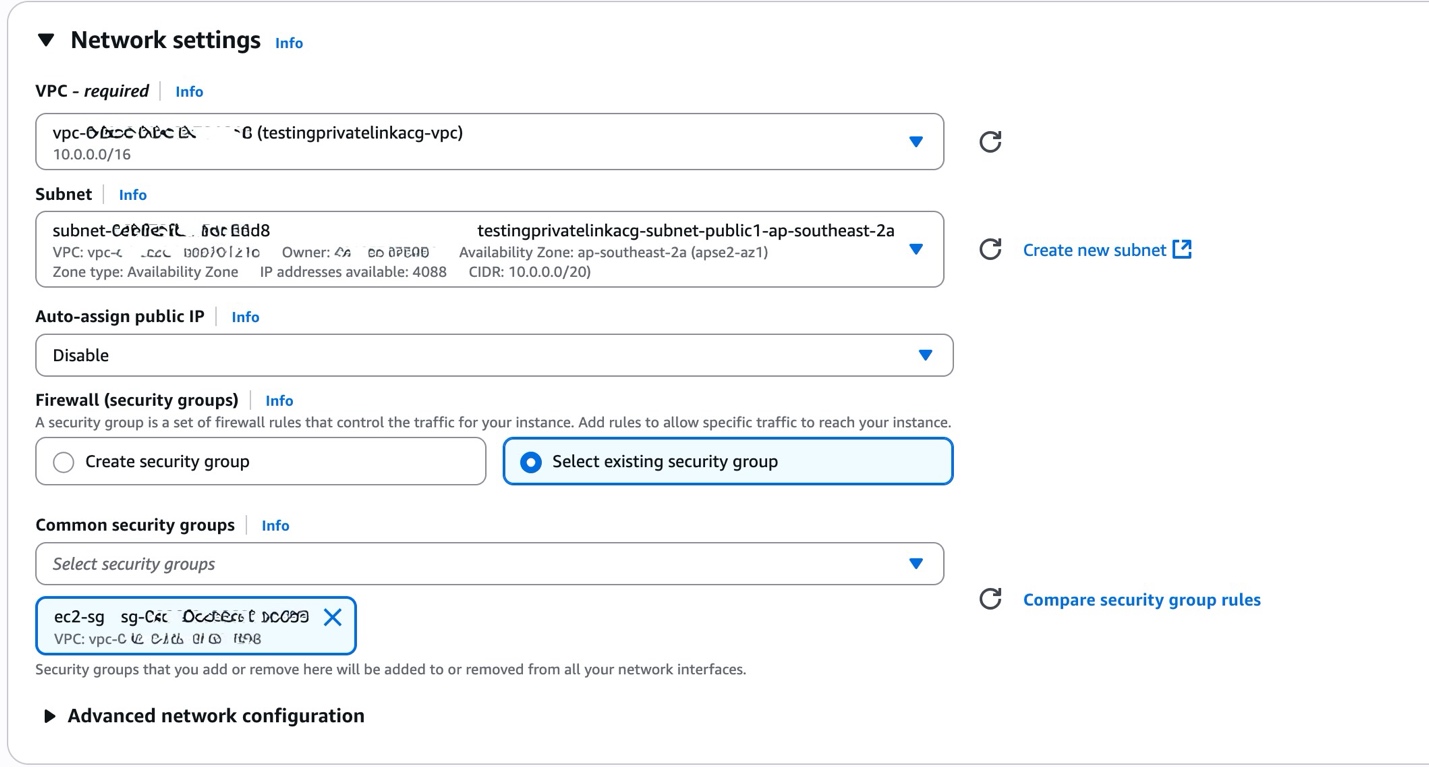Expand Advanced network configuration

50,716
